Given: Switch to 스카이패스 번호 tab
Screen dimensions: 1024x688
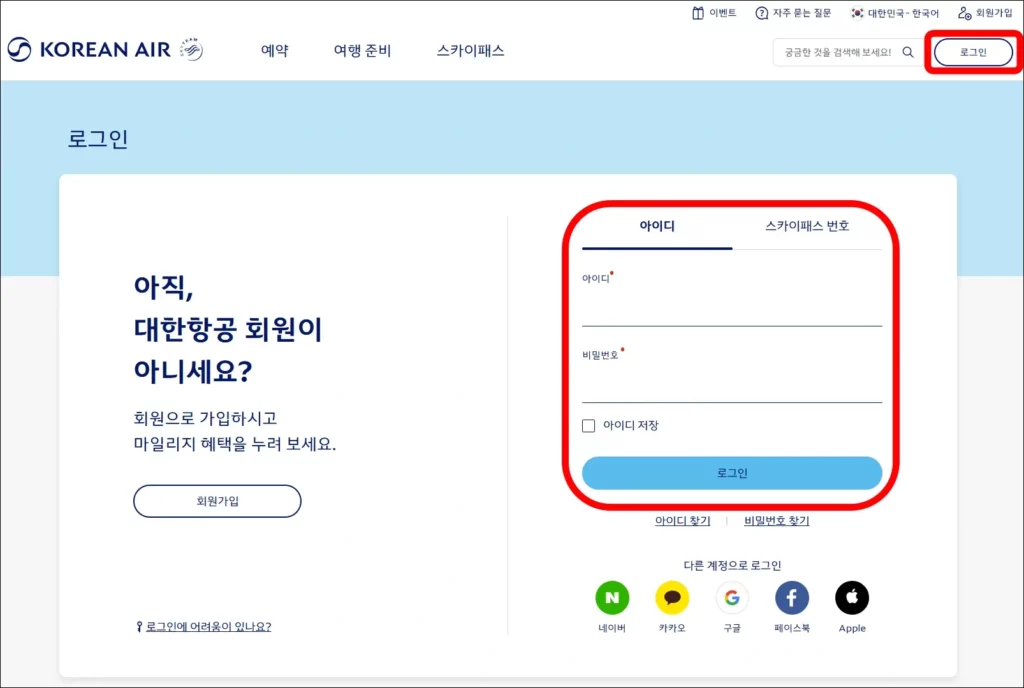Looking at the screenshot, I should pos(807,227).
